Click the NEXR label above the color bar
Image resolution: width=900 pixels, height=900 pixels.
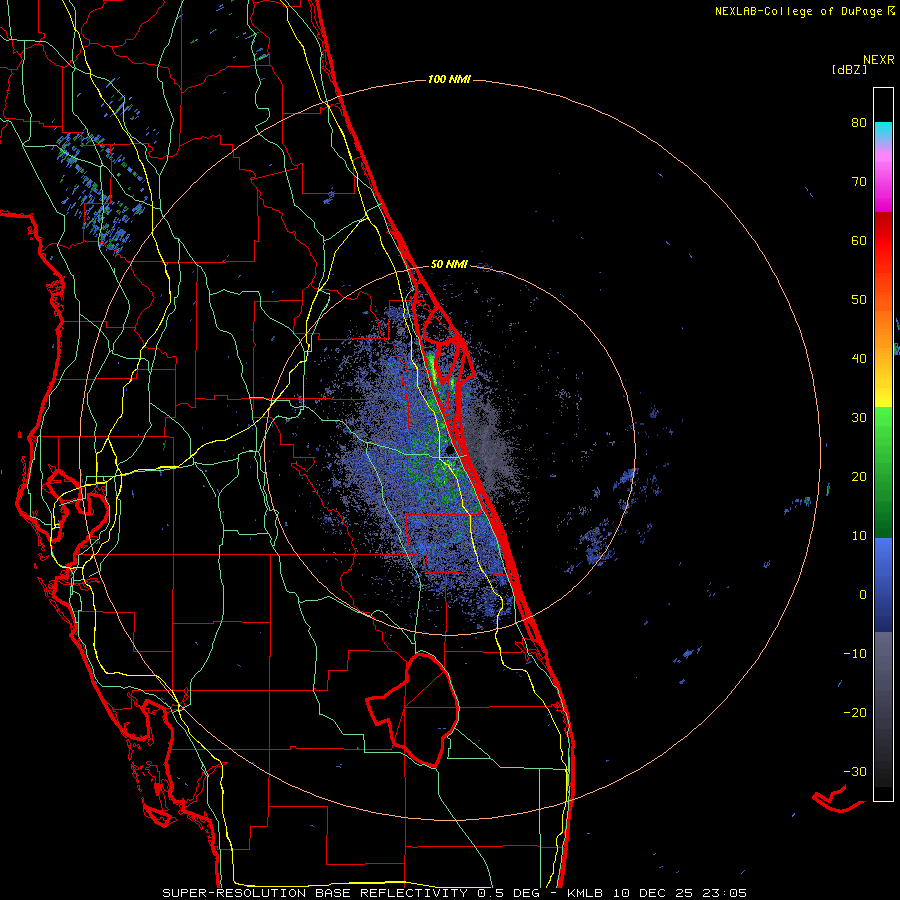[x=878, y=60]
